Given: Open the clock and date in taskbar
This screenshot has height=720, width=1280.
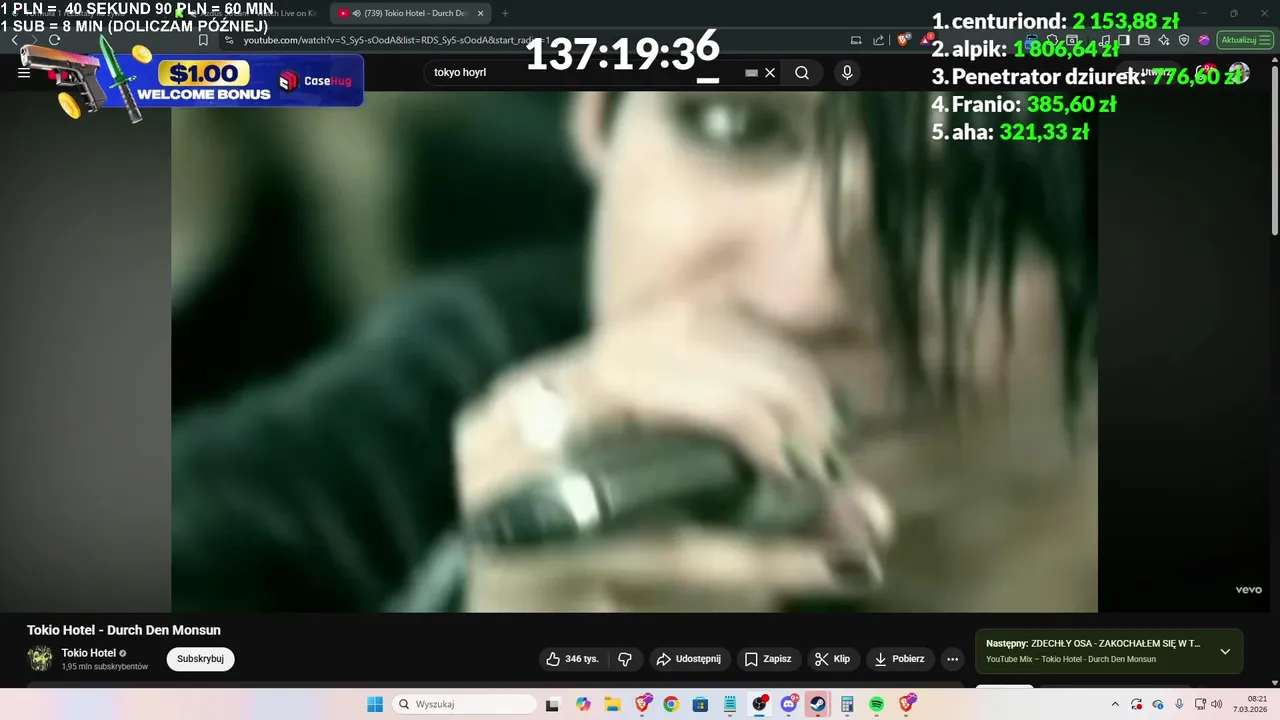Looking at the screenshot, I should pos(1252,704).
